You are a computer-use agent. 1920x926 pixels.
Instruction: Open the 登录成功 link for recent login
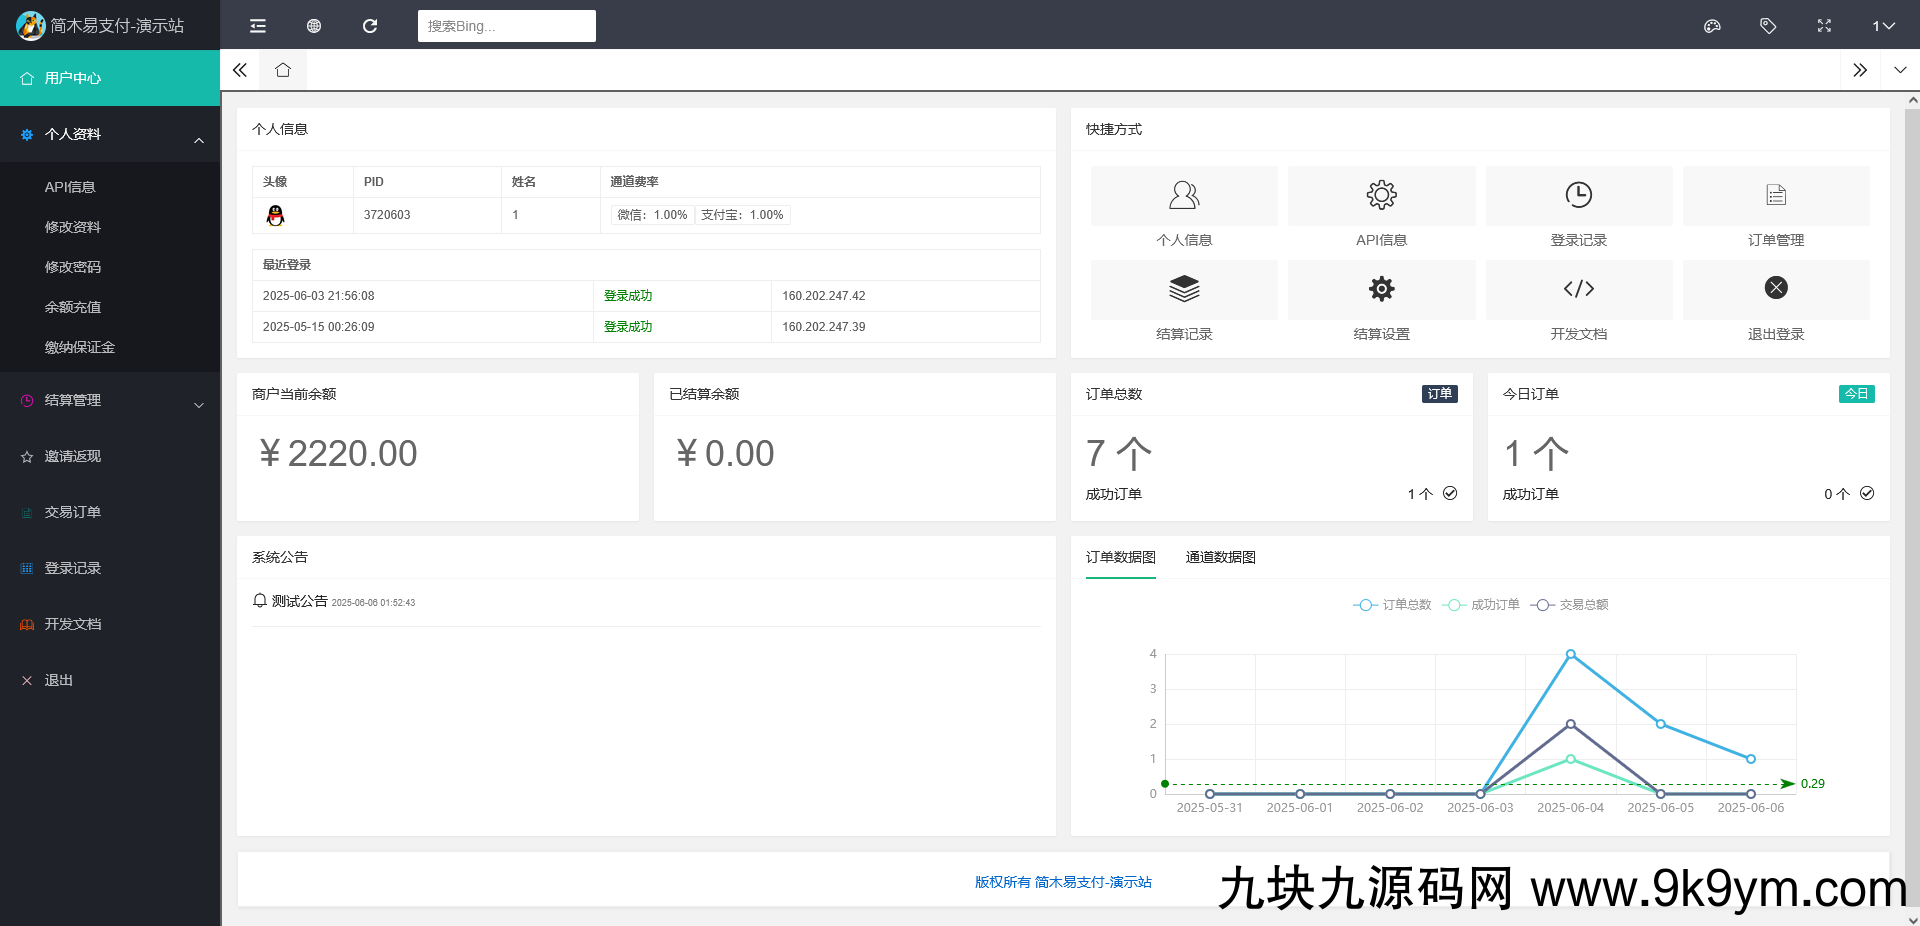coord(627,295)
